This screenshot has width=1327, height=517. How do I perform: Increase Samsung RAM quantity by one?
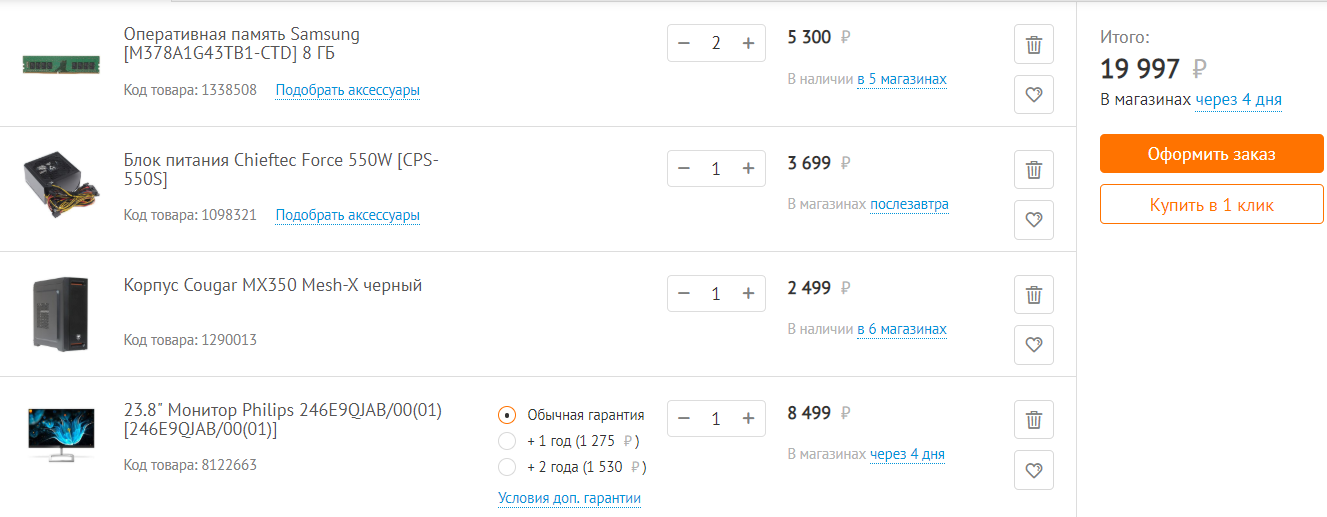click(x=748, y=43)
